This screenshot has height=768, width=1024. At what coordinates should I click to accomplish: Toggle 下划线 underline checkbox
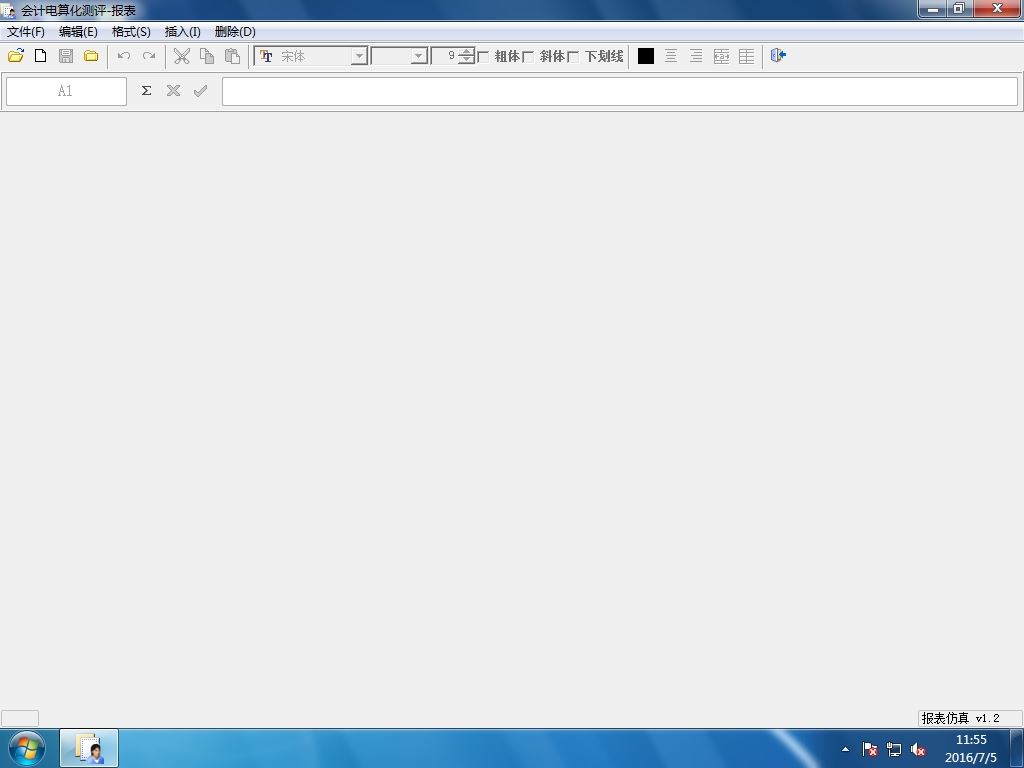(x=573, y=57)
